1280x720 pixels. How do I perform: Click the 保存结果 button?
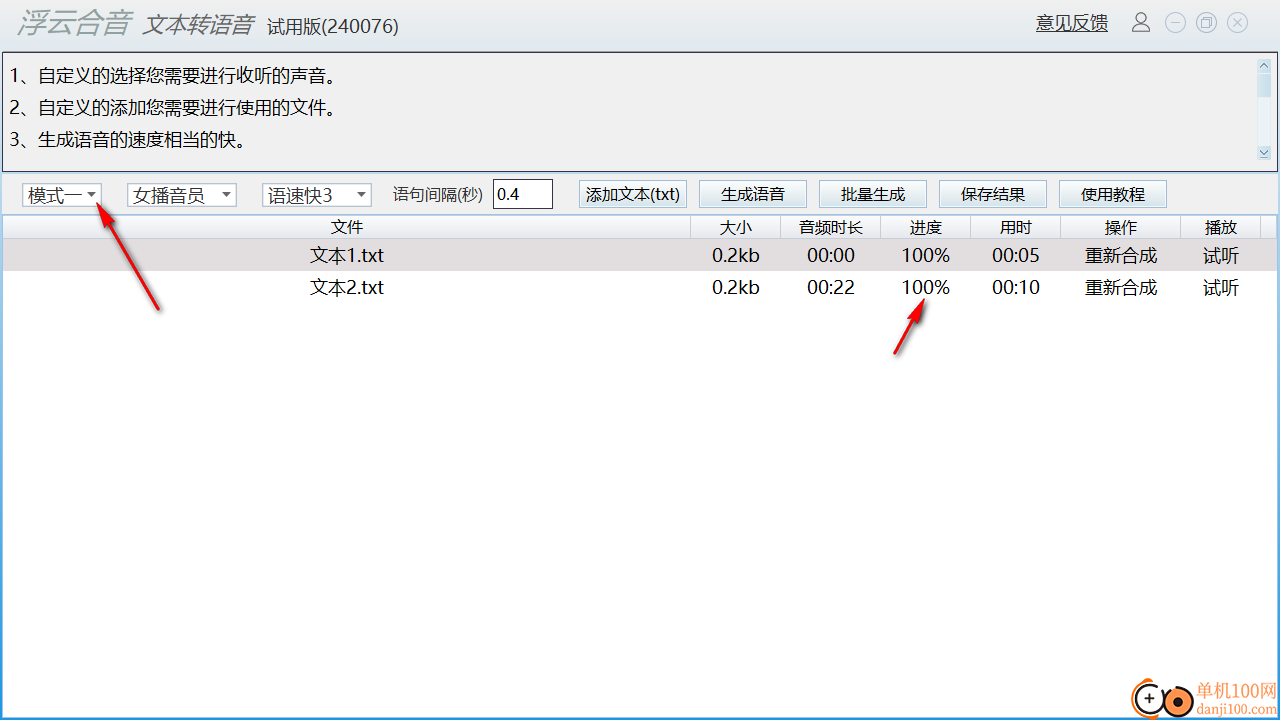(993, 194)
